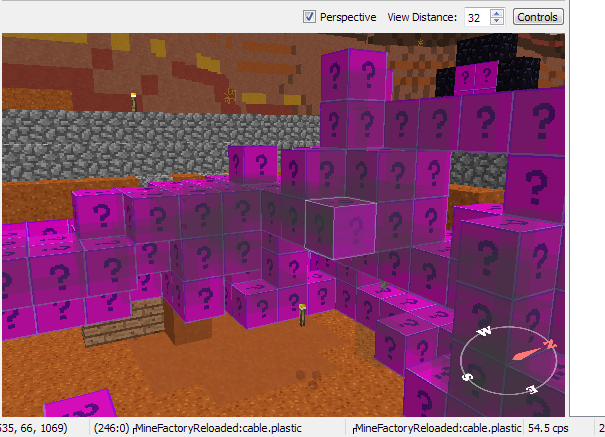This screenshot has height=437, width=605.
Task: Click the wall torch on the upper left
Action: tap(134, 101)
